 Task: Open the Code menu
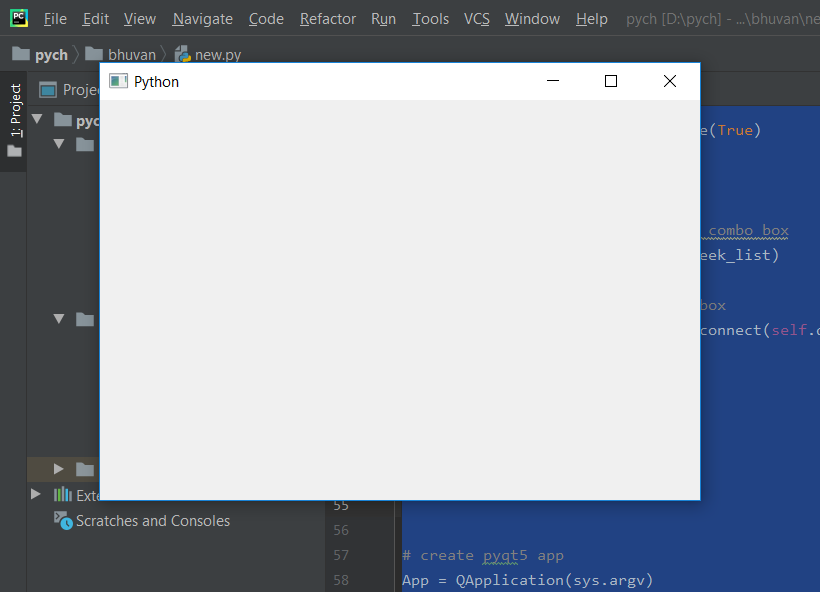(x=266, y=19)
